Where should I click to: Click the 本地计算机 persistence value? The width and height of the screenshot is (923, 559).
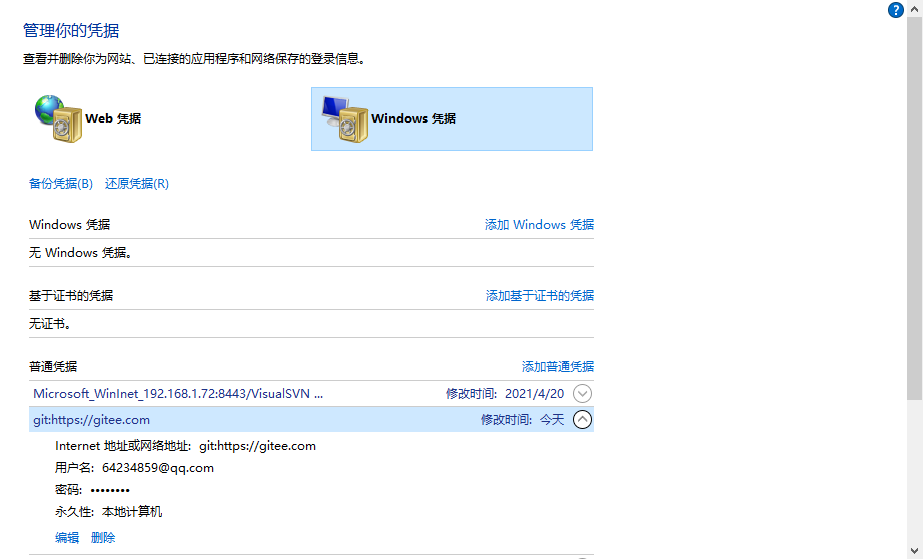pos(132,512)
